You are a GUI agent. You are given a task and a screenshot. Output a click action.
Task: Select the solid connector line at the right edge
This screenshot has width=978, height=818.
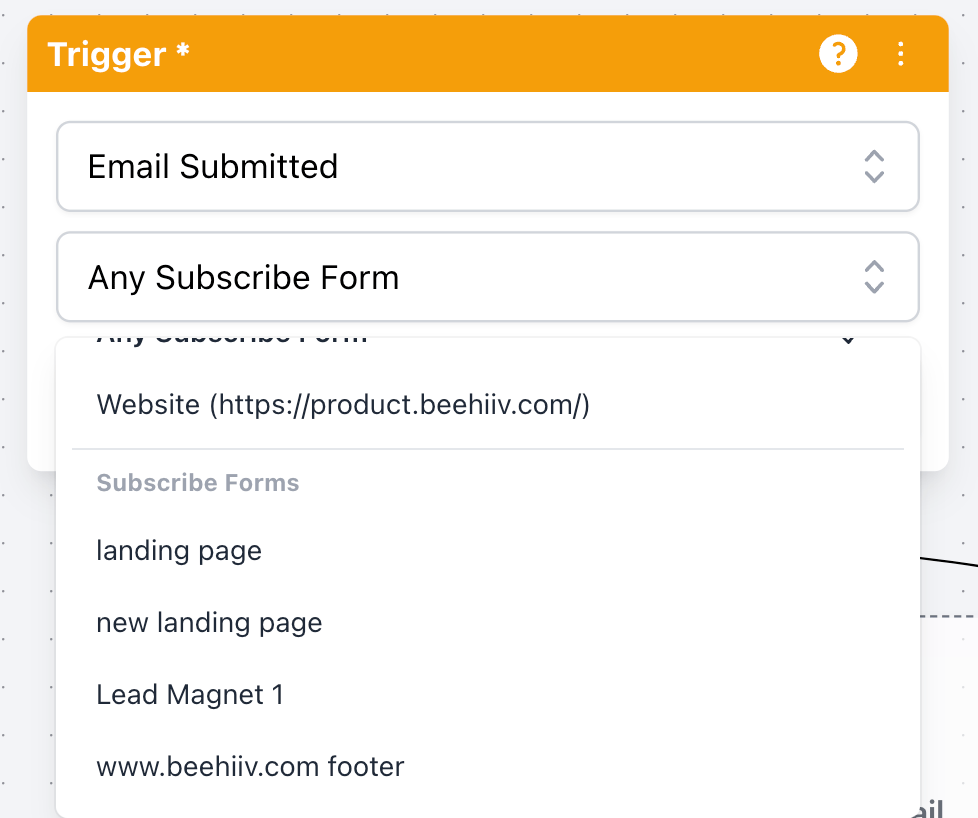pos(949,562)
